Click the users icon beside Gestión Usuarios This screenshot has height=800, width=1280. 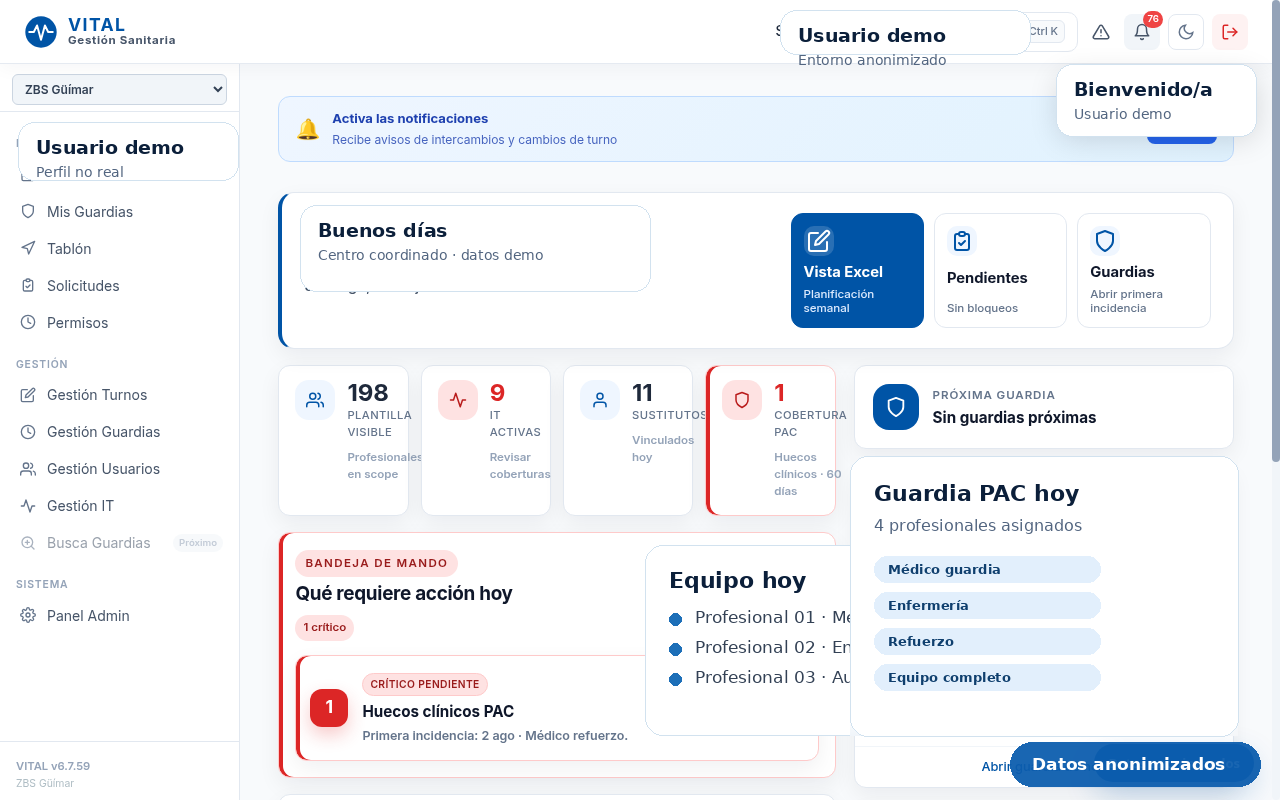tap(28, 469)
